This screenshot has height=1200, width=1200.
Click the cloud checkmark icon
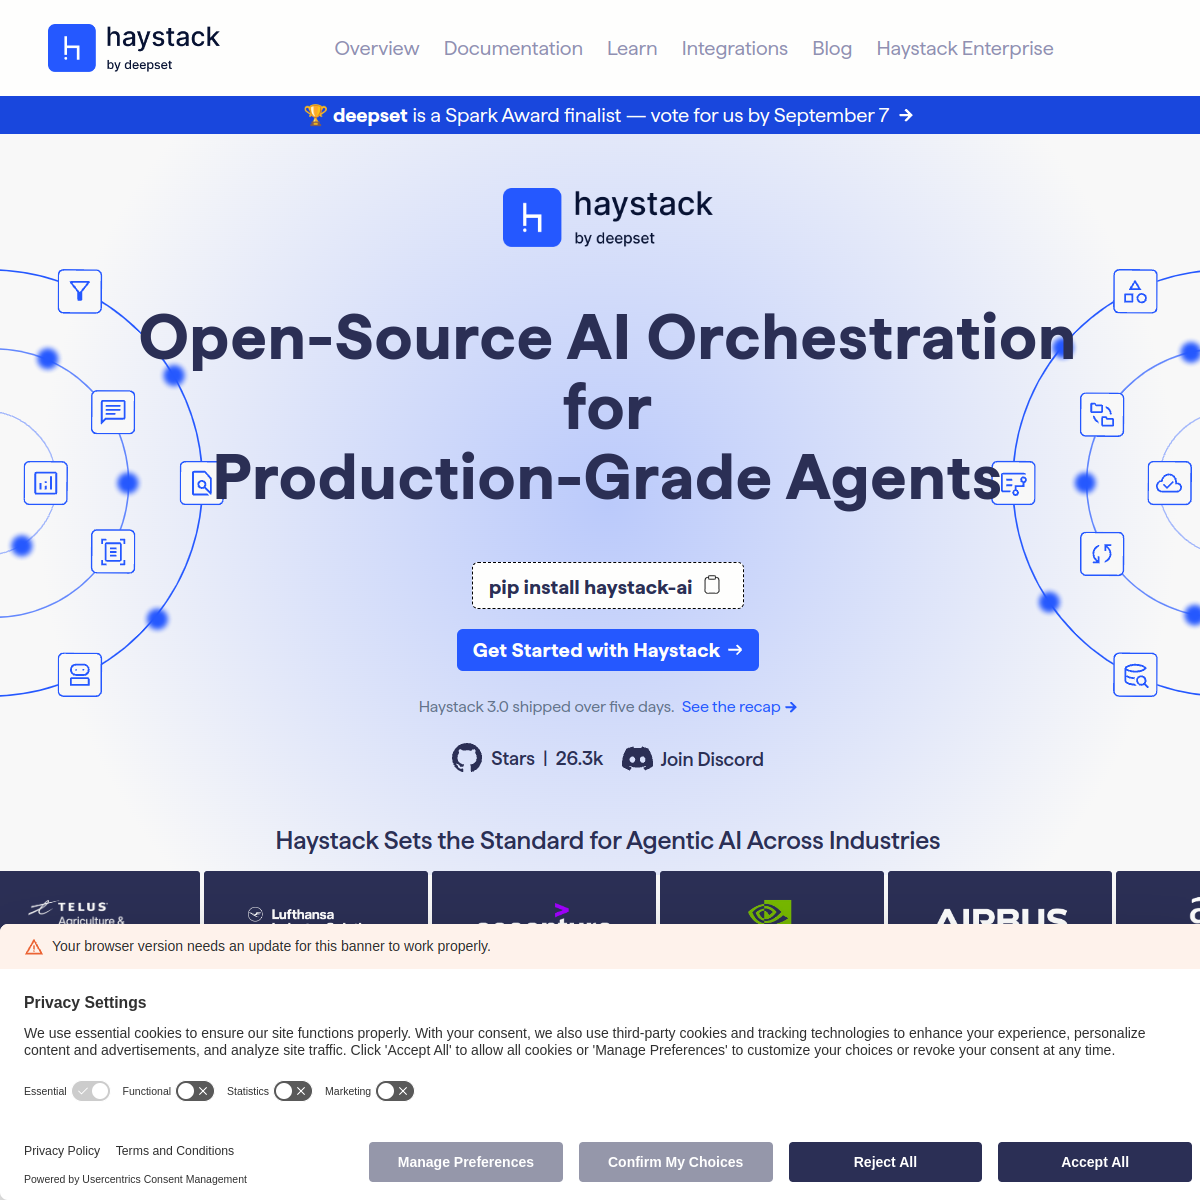[x=1169, y=483]
